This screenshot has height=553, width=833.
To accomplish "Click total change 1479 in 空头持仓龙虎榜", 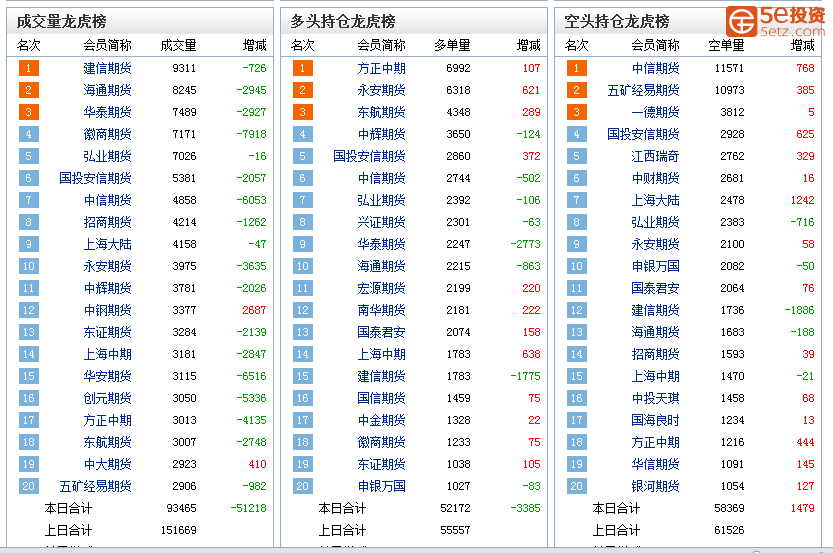I will [802, 508].
